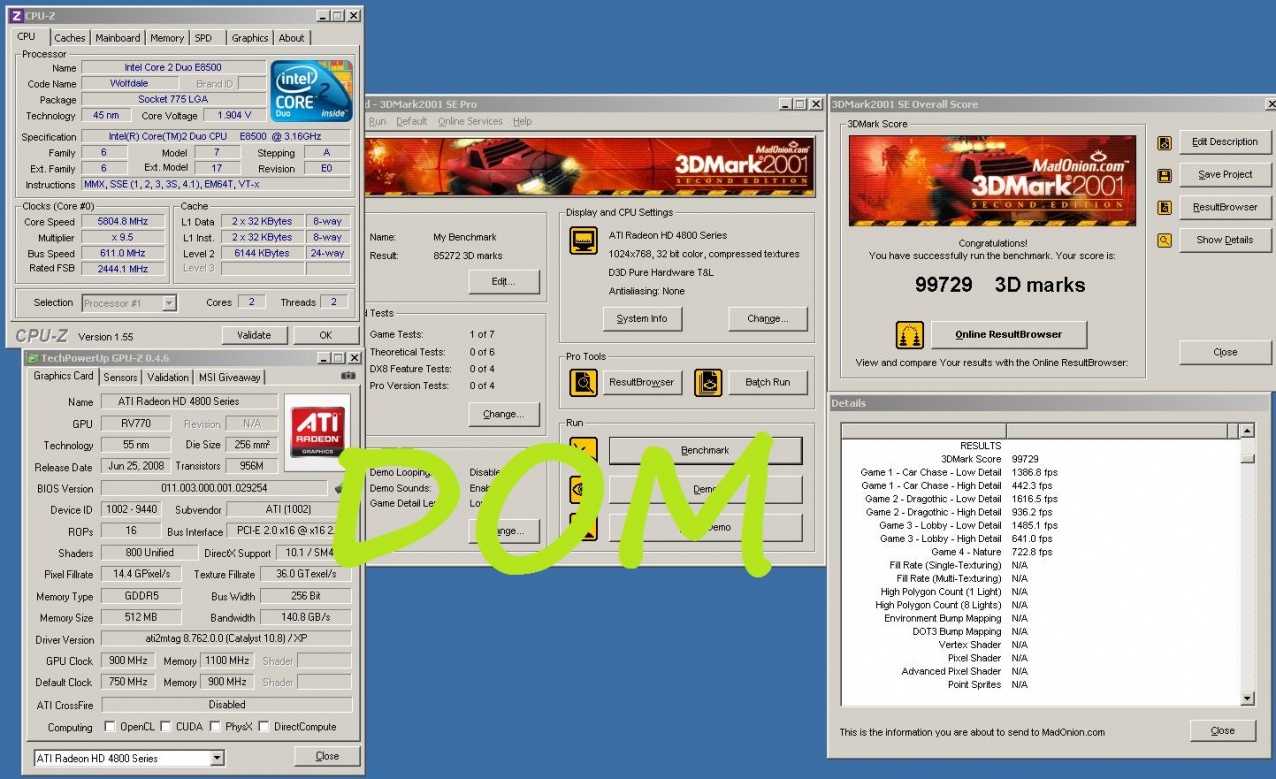
Task: Click the Online ResultBrowser trees icon
Action: tap(909, 334)
